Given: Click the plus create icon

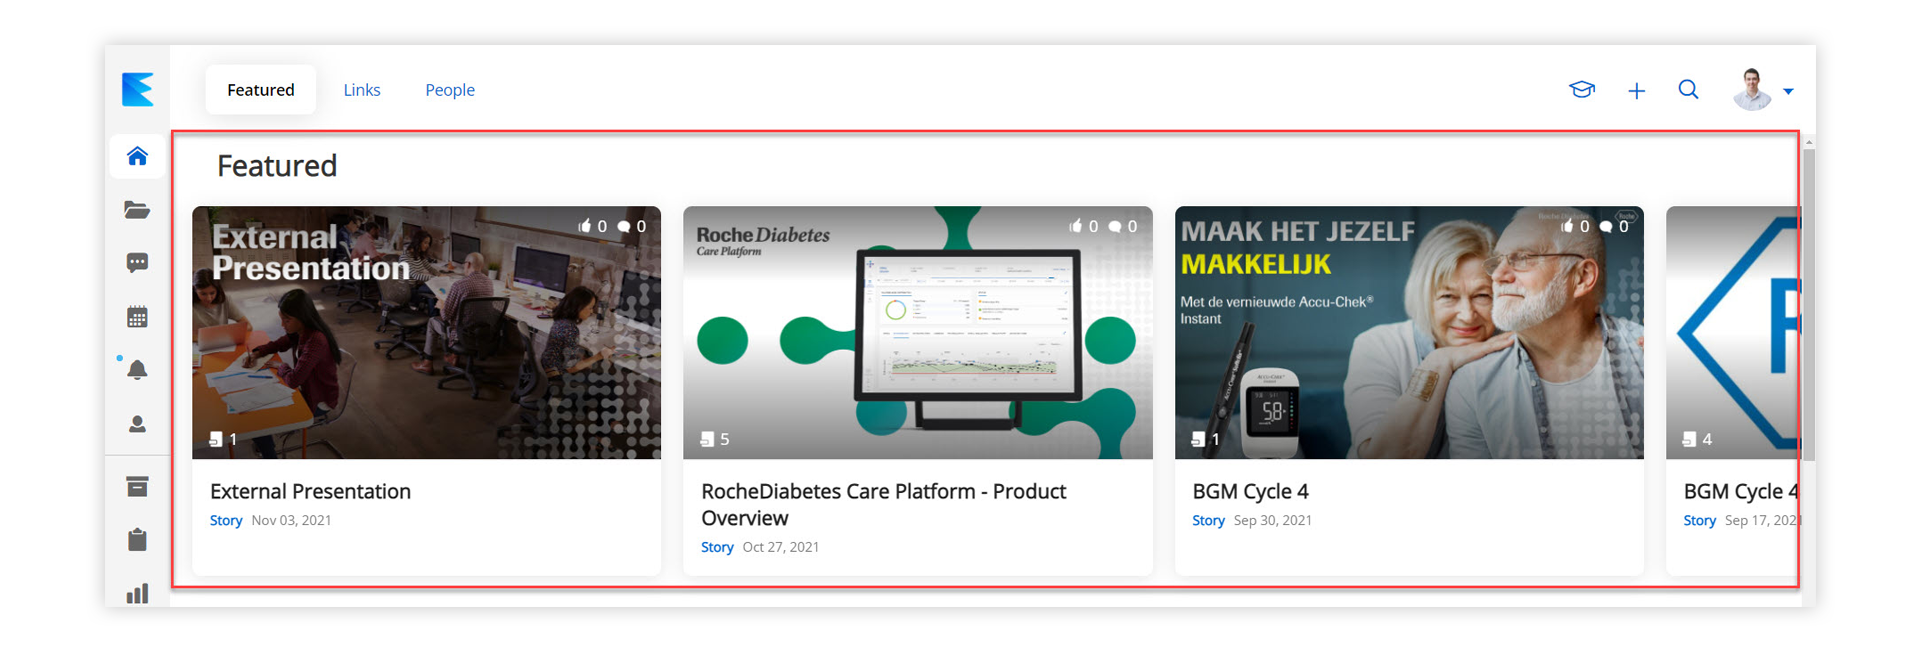Looking at the screenshot, I should 1636,91.
